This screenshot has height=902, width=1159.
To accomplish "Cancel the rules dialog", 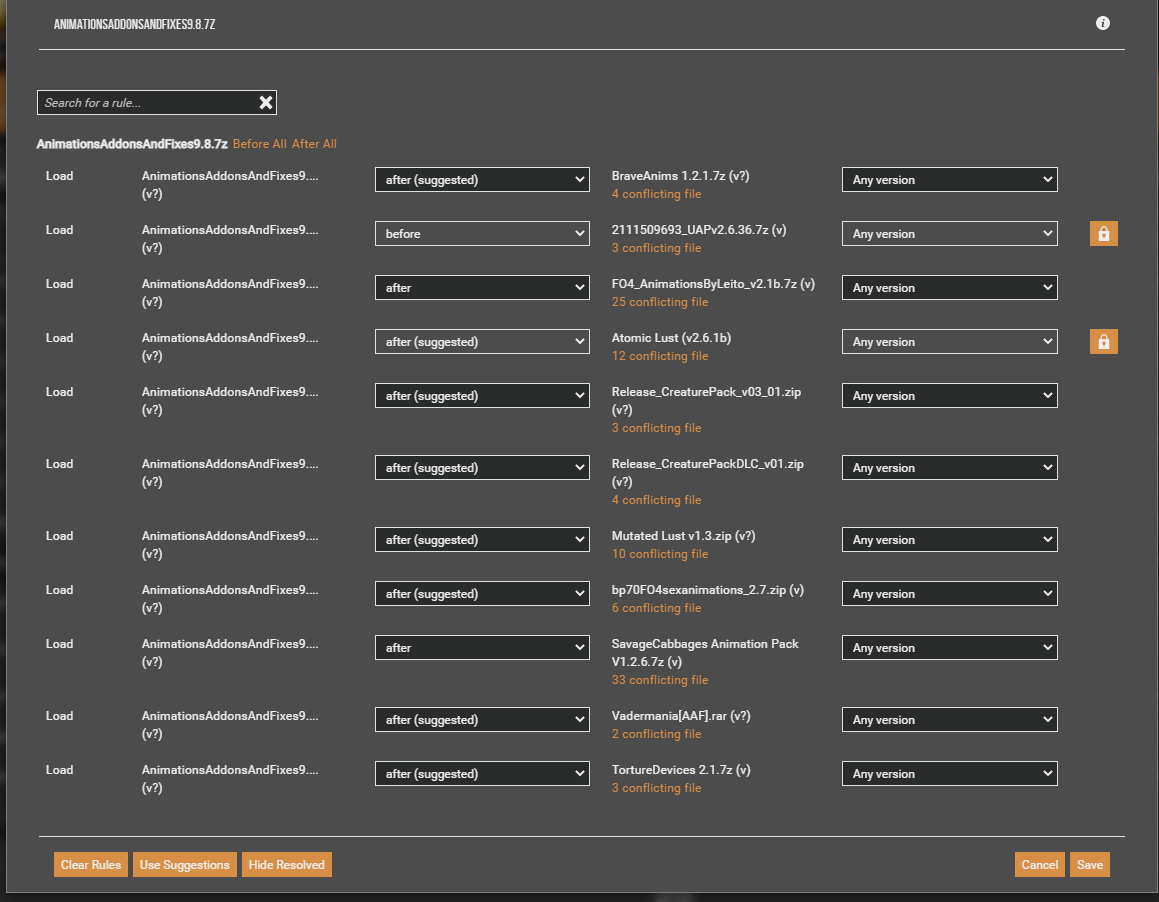I will [1039, 864].
